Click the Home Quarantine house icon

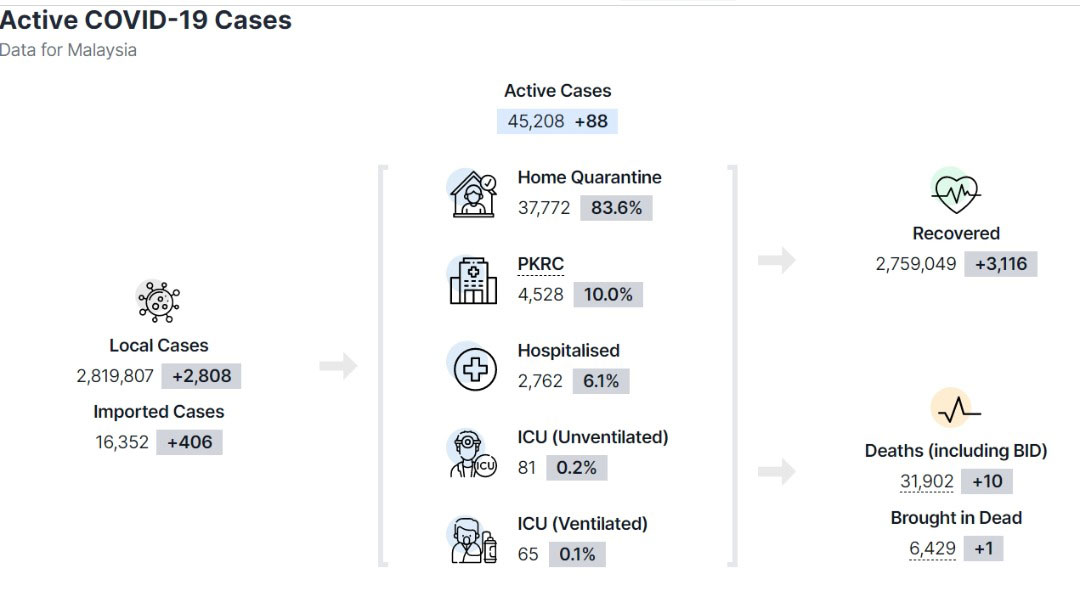click(x=473, y=194)
